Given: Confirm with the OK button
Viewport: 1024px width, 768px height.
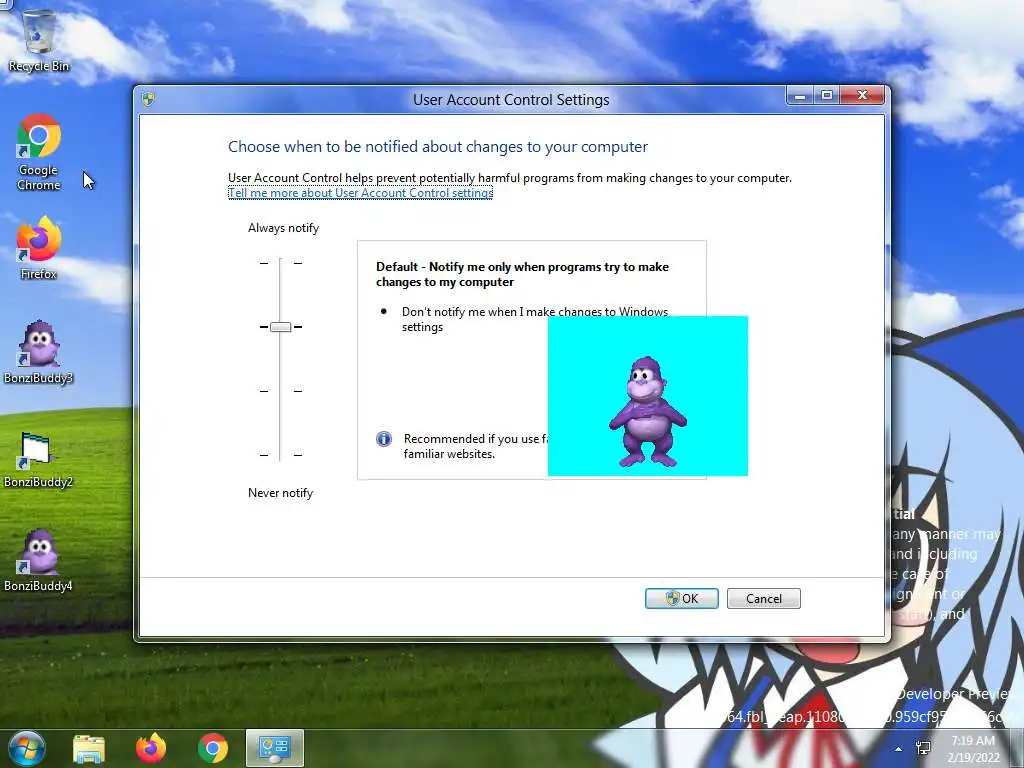Looking at the screenshot, I should coord(682,598).
